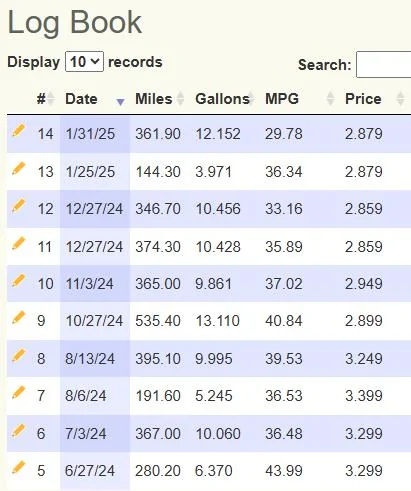Sort table by MPG column
The image size is (411, 491).
pyautogui.click(x=299, y=99)
